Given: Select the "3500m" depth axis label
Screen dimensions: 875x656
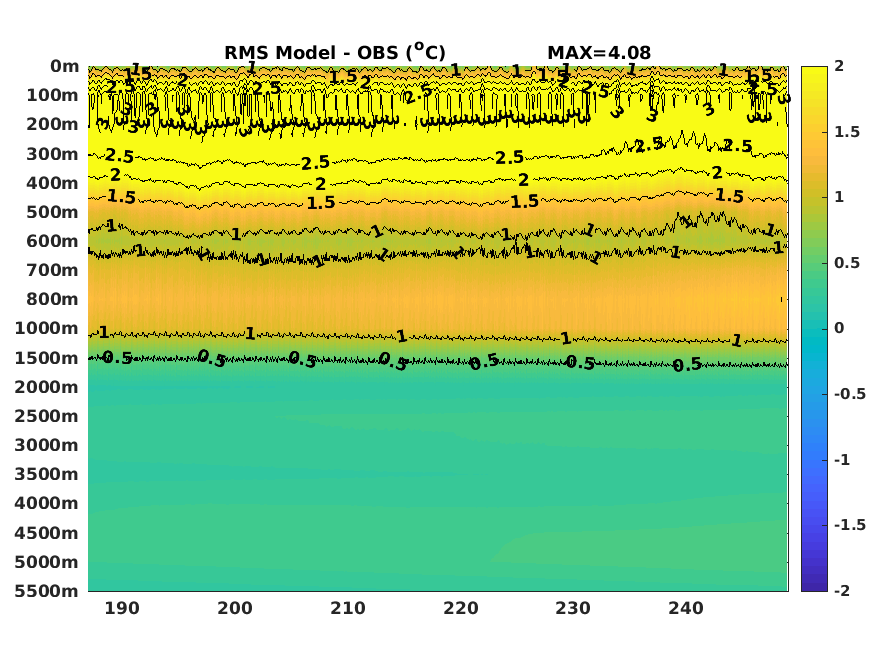Looking at the screenshot, I should 47,474.
